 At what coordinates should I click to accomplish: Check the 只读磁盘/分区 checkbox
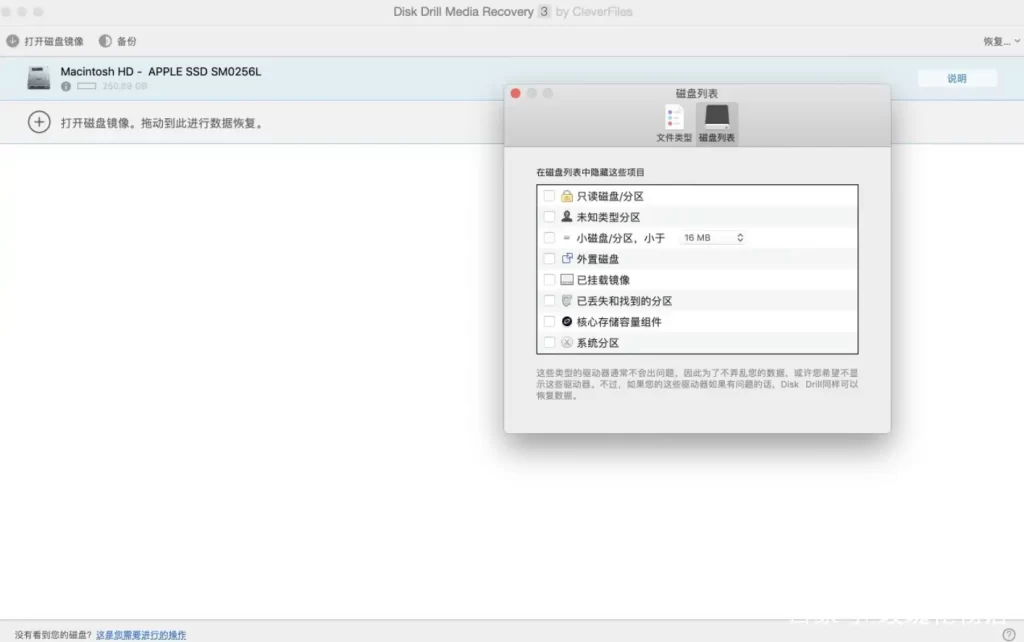click(x=549, y=196)
